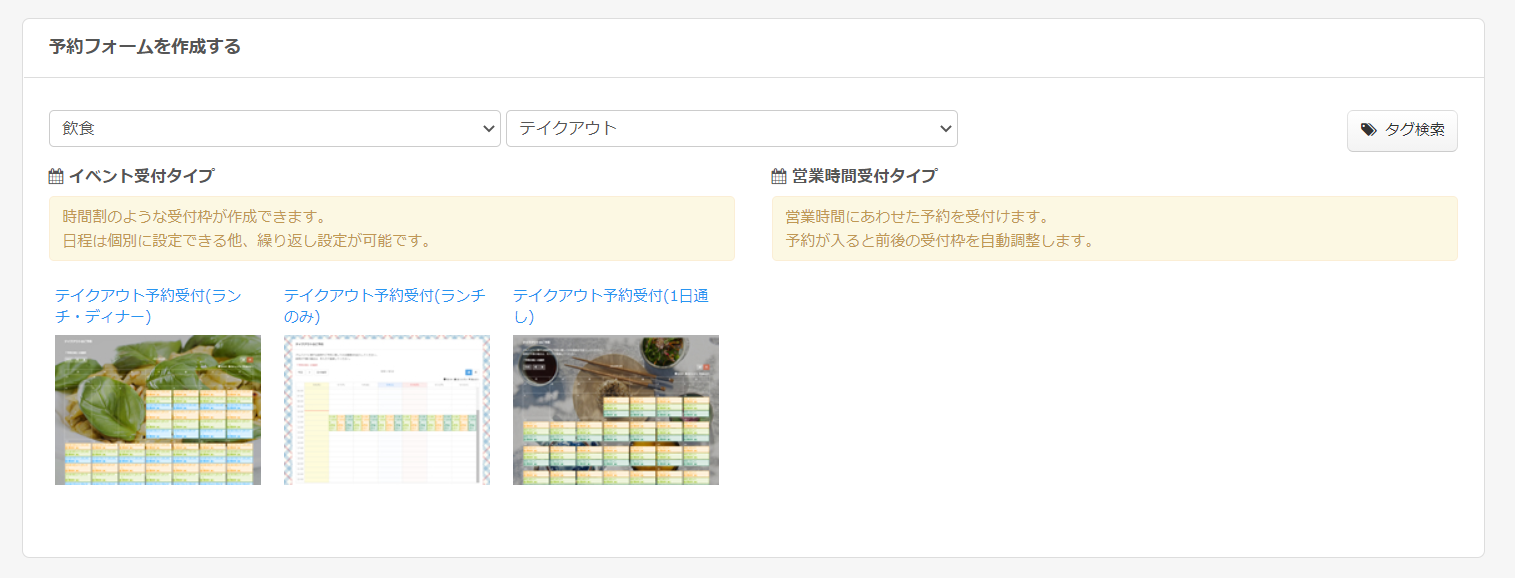This screenshot has width=1515, height=578.
Task: Click the chevron arrow on 飲食 select
Action: pyautogui.click(x=489, y=128)
